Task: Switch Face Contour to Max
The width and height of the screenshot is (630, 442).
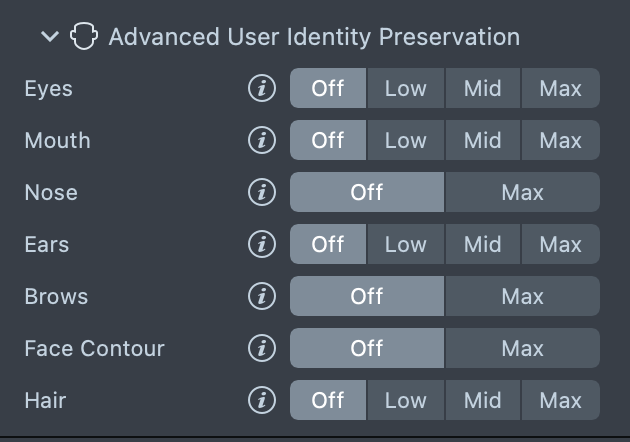Action: [x=522, y=348]
